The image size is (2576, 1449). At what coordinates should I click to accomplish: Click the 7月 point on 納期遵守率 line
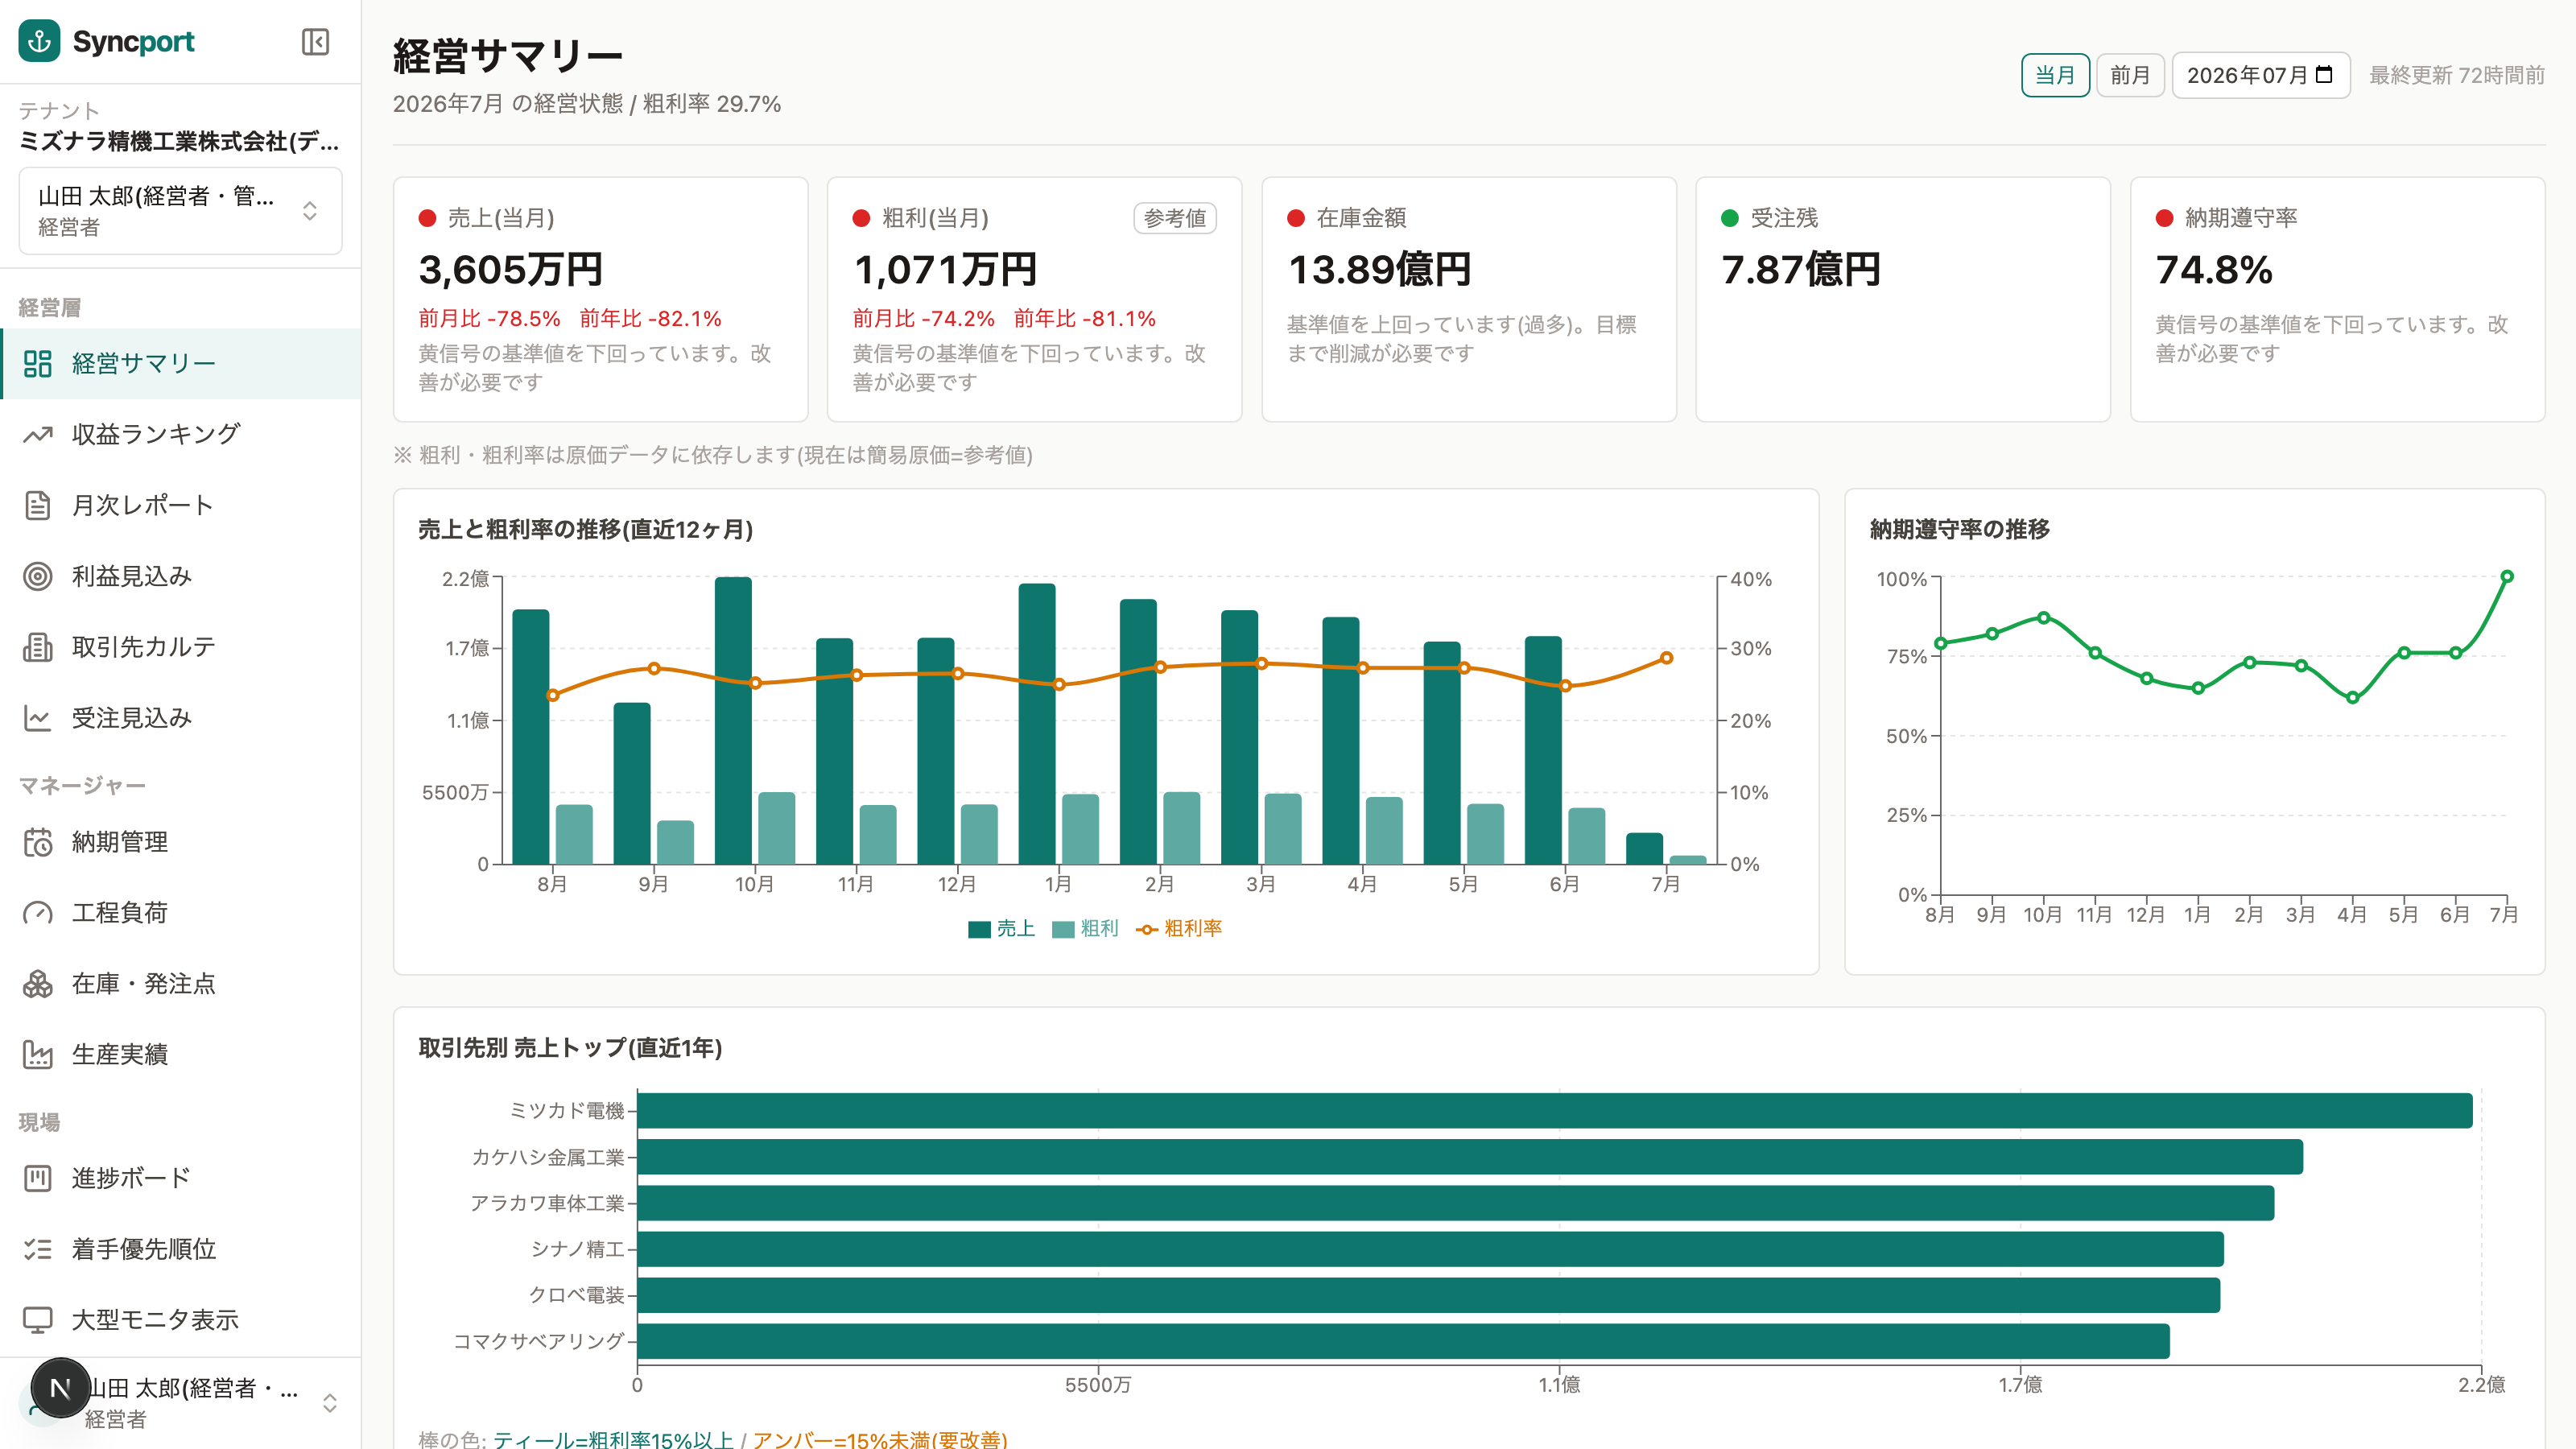(2507, 576)
